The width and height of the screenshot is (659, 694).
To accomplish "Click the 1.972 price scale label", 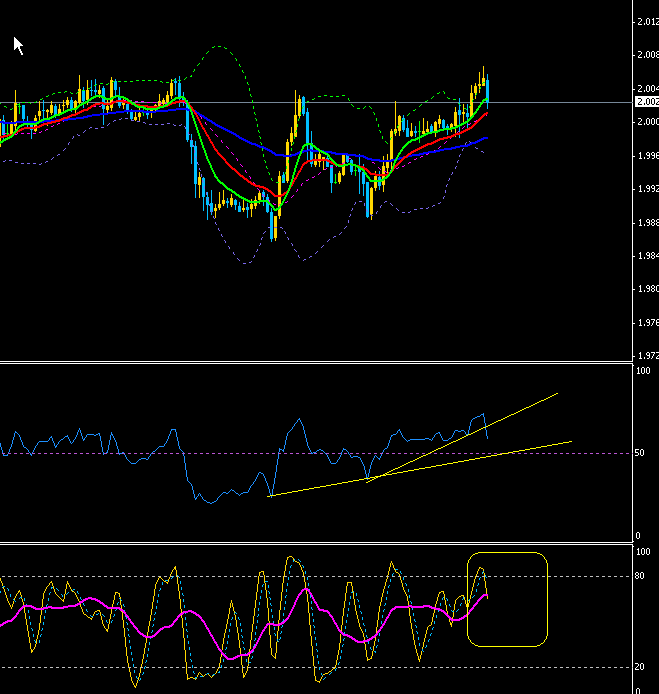I will point(647,356).
